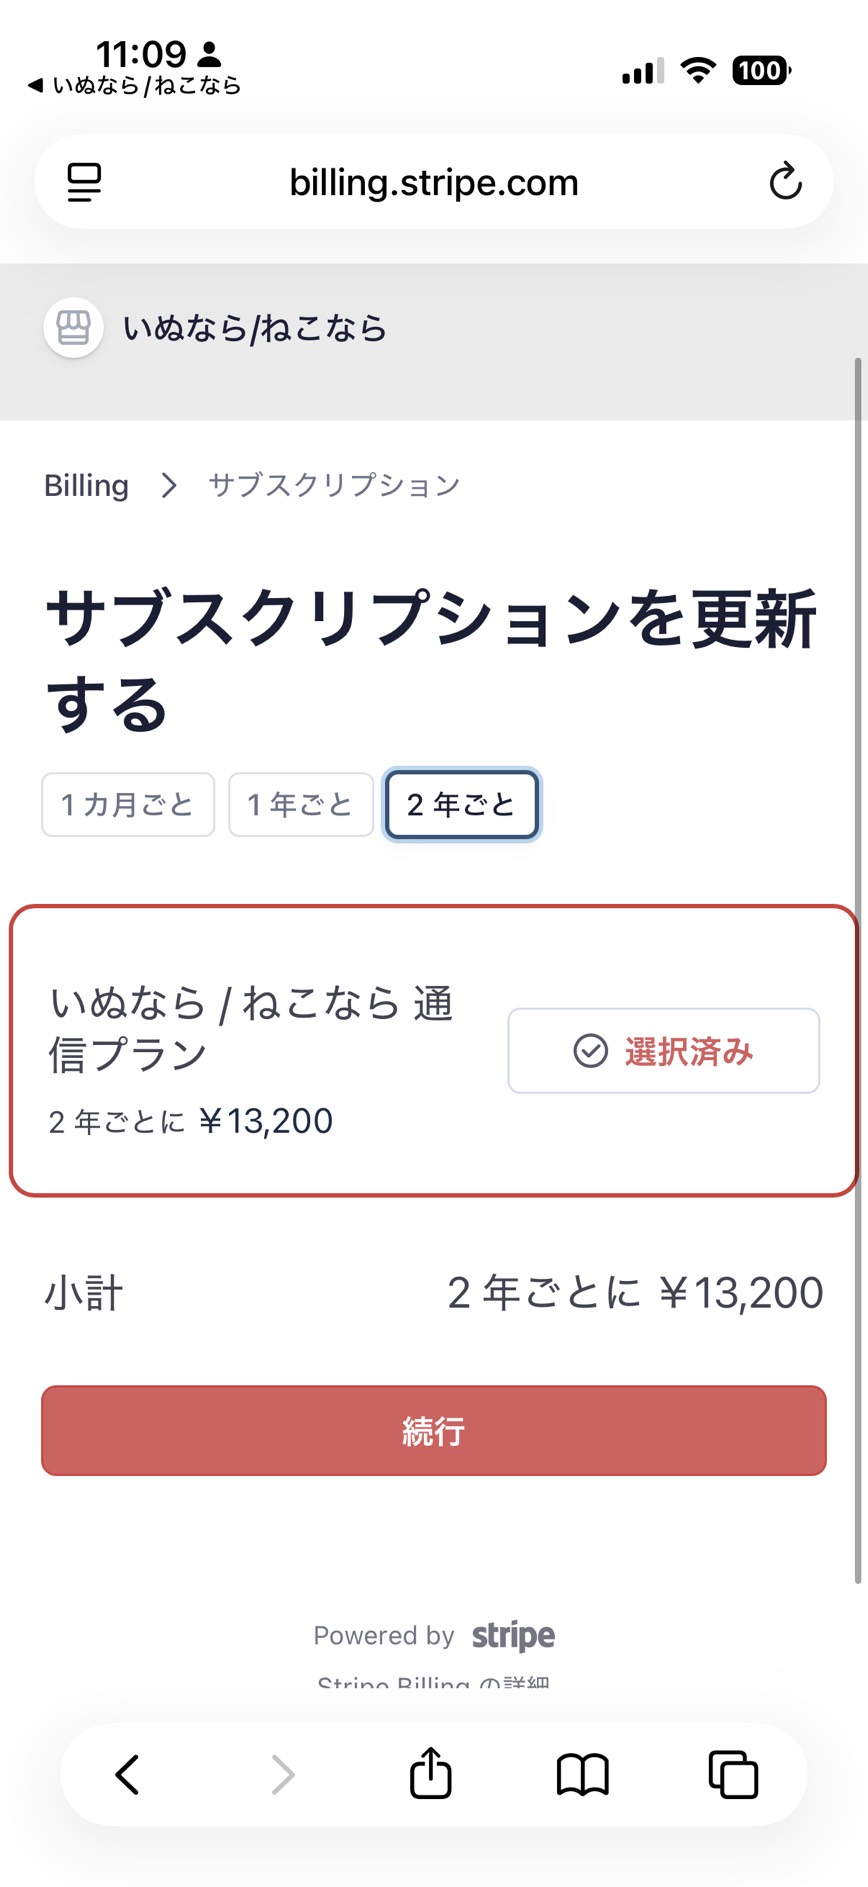Tap the サブスクリプション breadcrumb
This screenshot has height=1887, width=868.
(332, 485)
